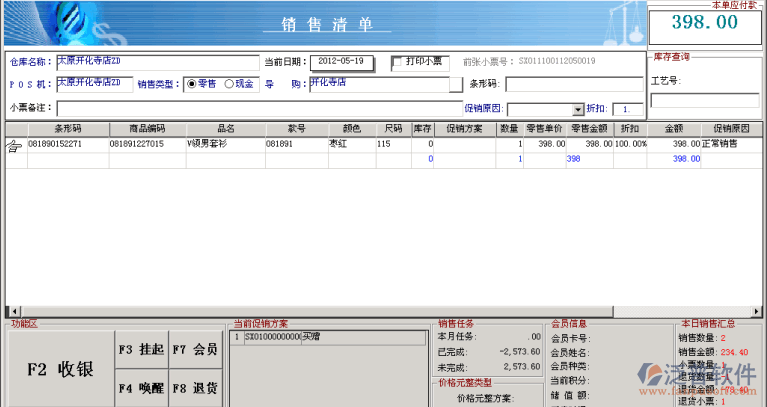Click the 尺码 column header
The image size is (767, 407).
pos(393,129)
